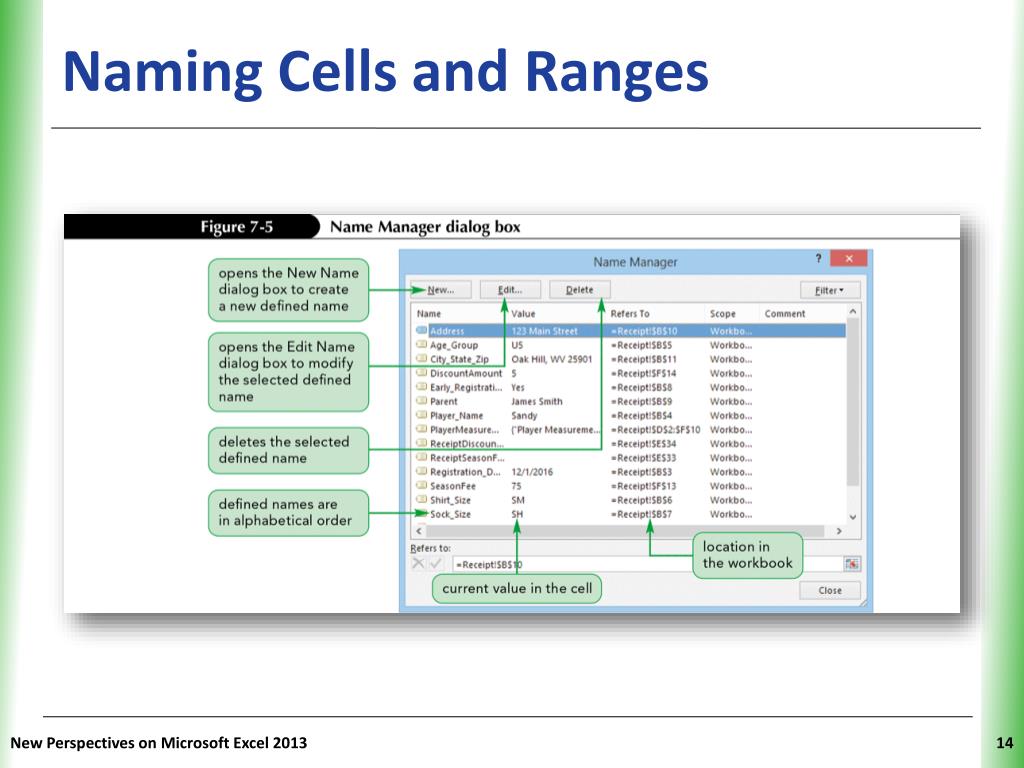Viewport: 1024px width, 768px height.
Task: Click the scroll up arrow of the list
Action: (x=853, y=312)
